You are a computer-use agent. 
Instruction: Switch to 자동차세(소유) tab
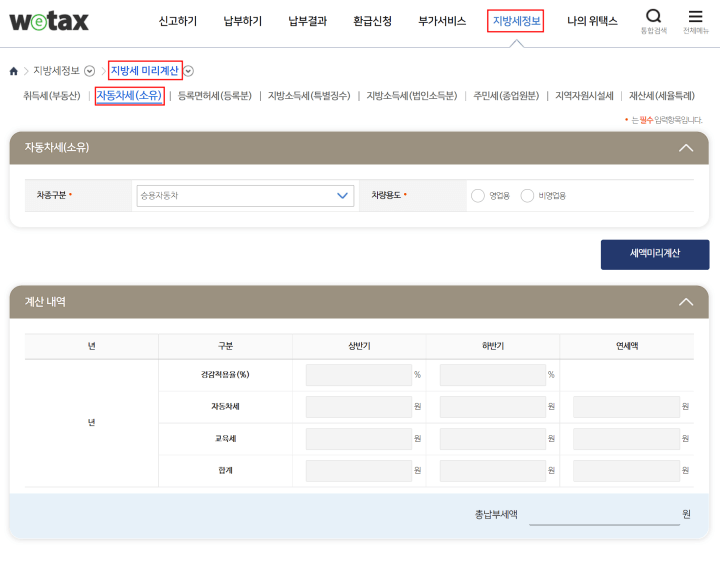129,95
